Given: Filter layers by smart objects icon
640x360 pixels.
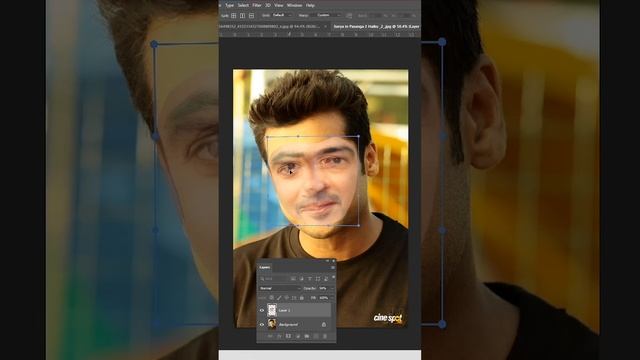Looking at the screenshot, I should [x=326, y=279].
